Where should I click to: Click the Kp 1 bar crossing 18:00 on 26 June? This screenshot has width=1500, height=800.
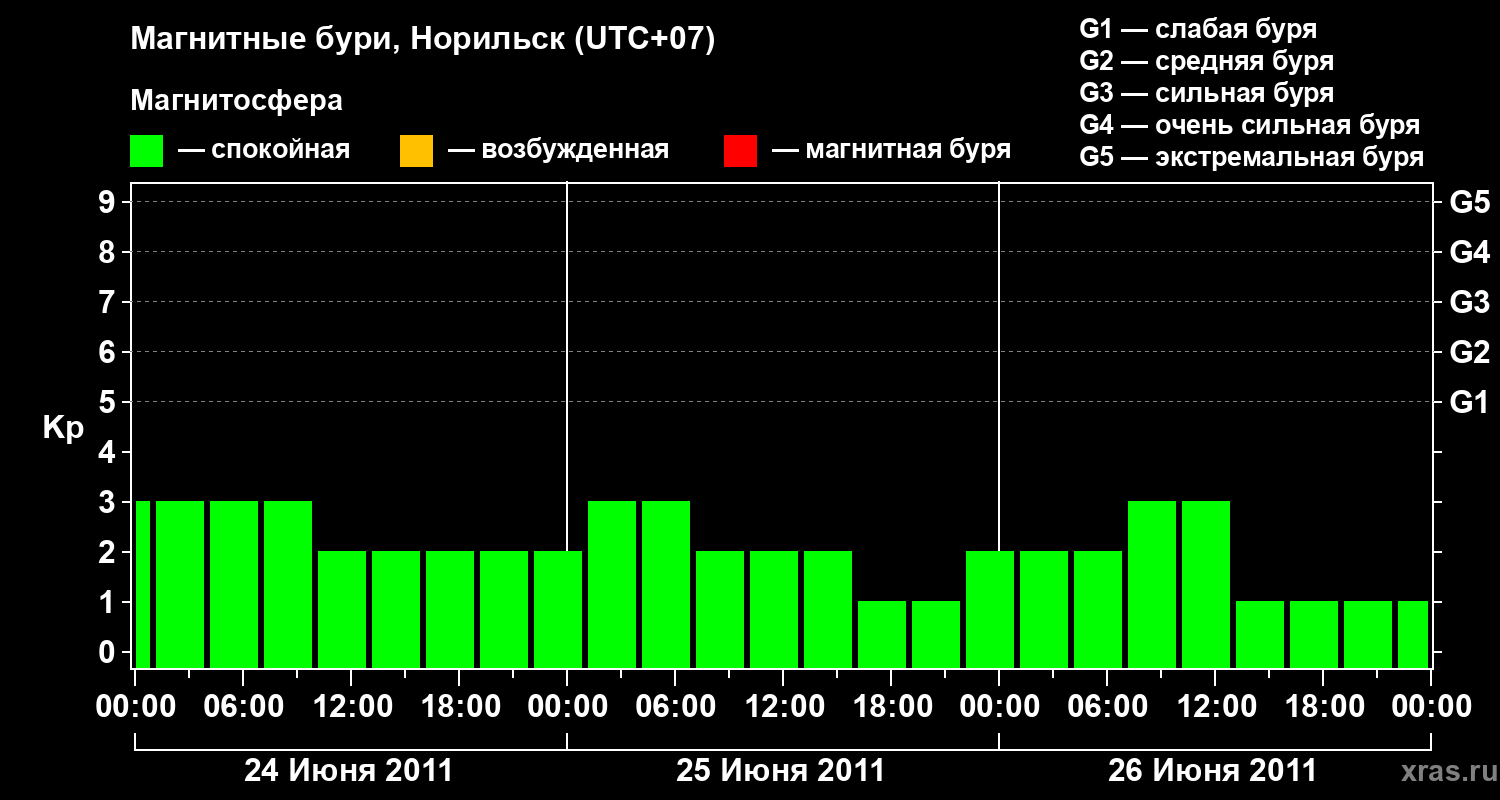pos(1314,634)
